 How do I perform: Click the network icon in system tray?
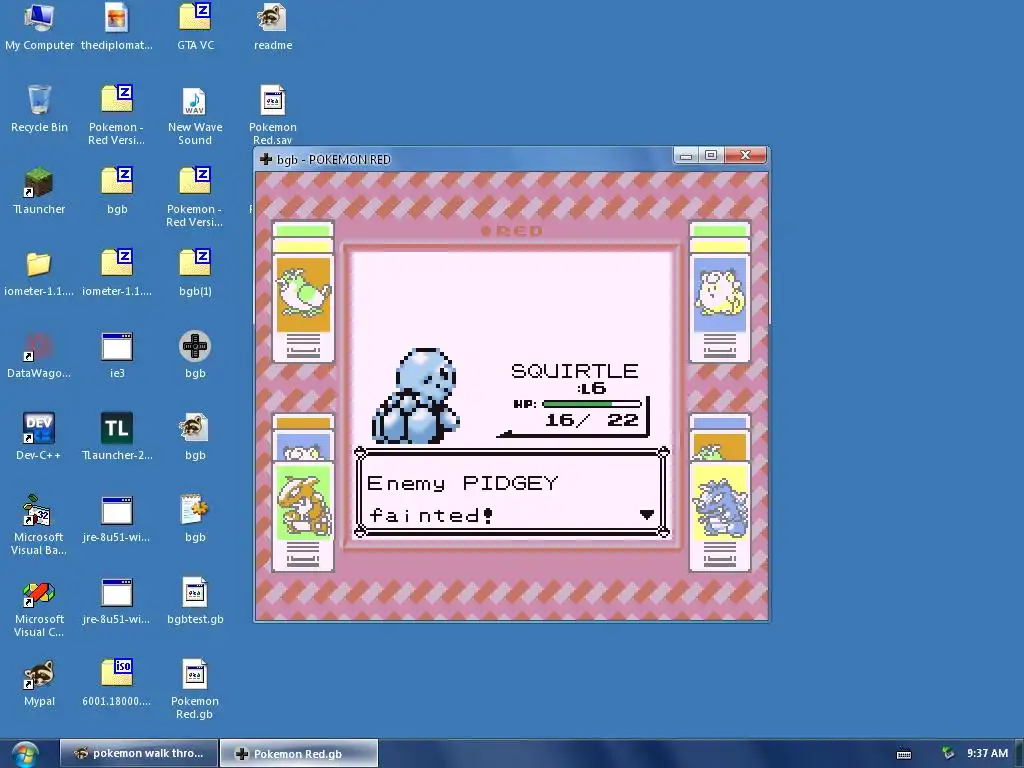[948, 754]
